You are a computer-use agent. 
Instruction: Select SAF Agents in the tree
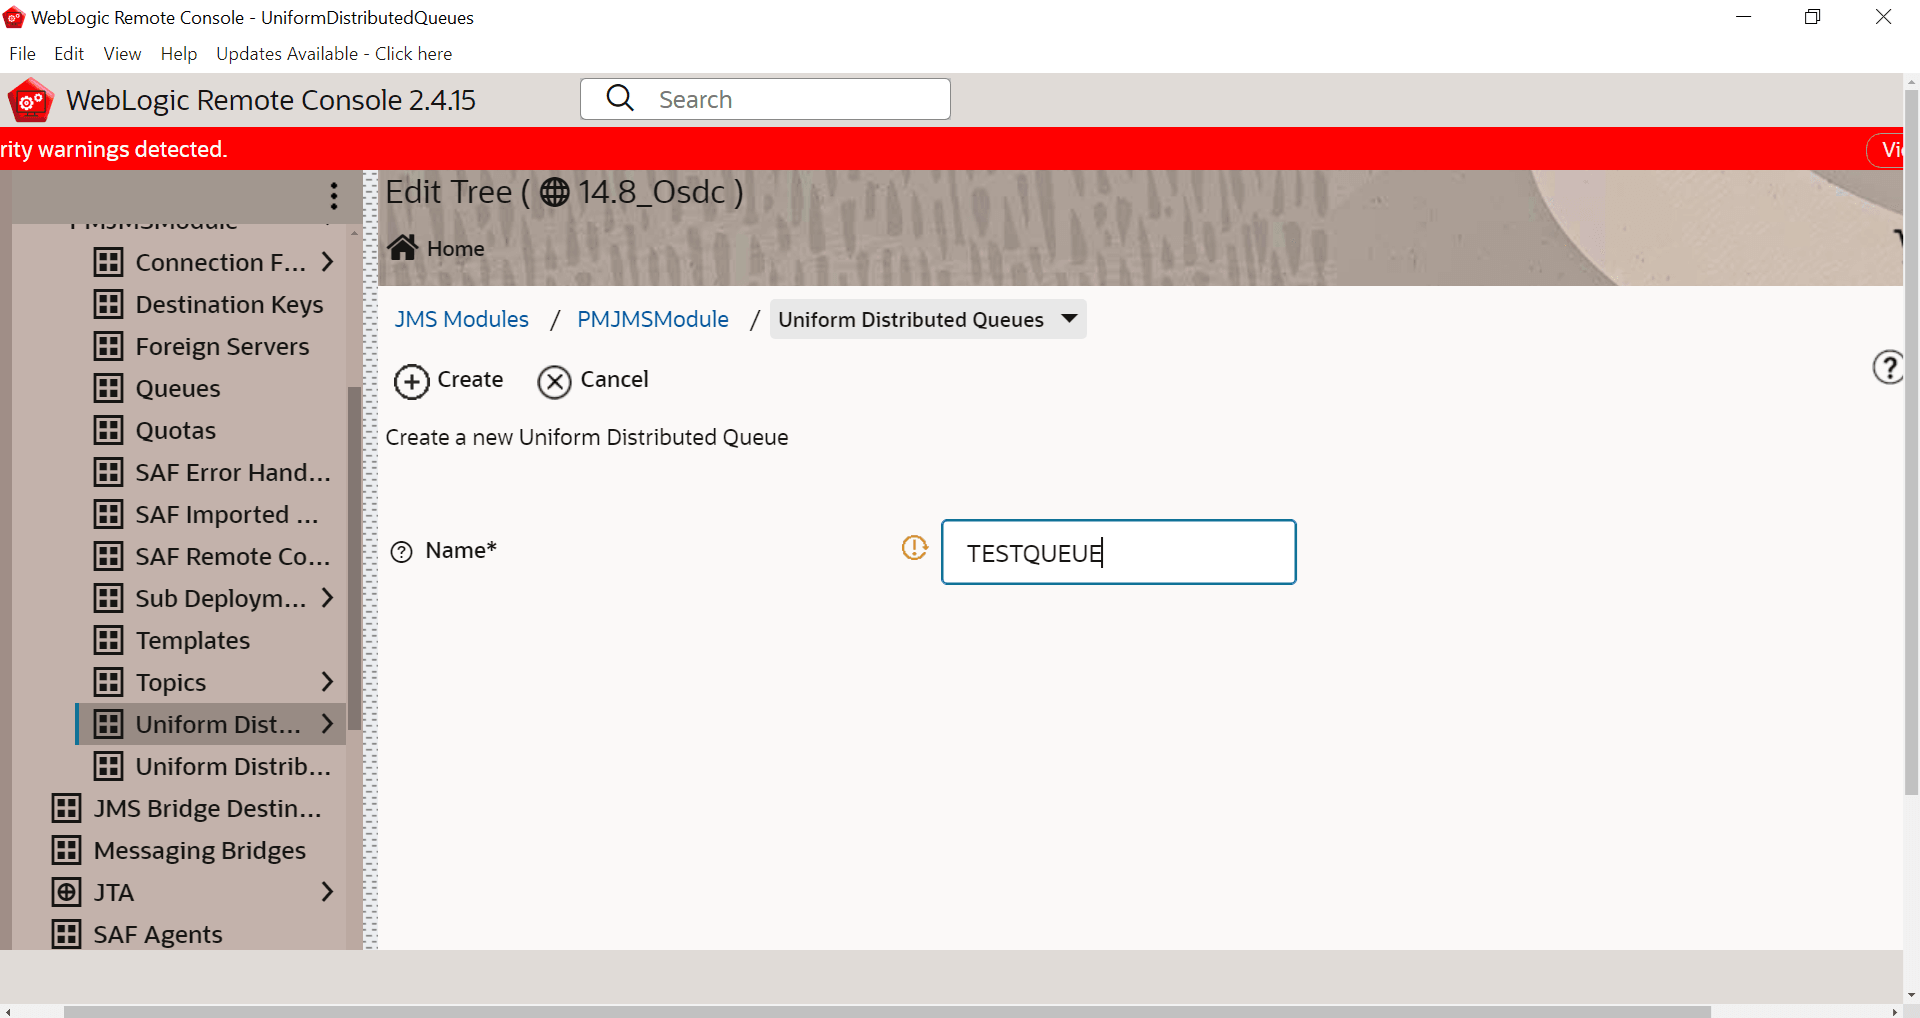[x=158, y=934]
